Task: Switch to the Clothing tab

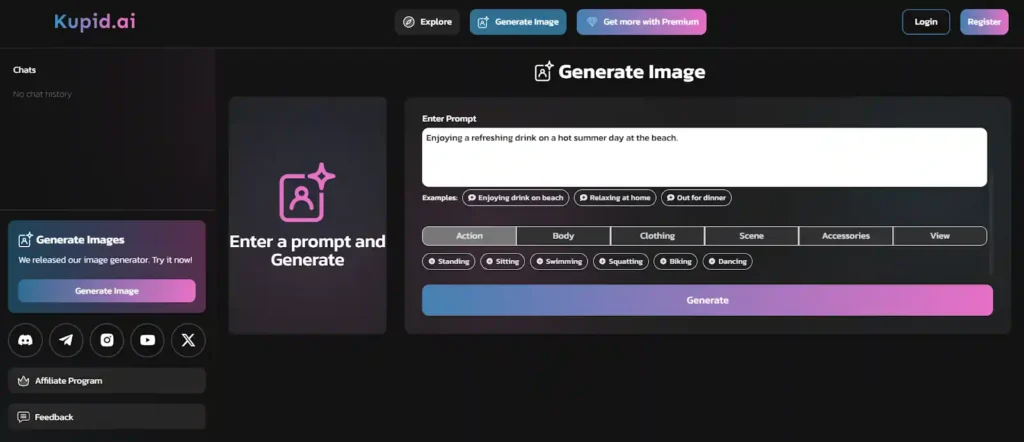Action: click(658, 236)
